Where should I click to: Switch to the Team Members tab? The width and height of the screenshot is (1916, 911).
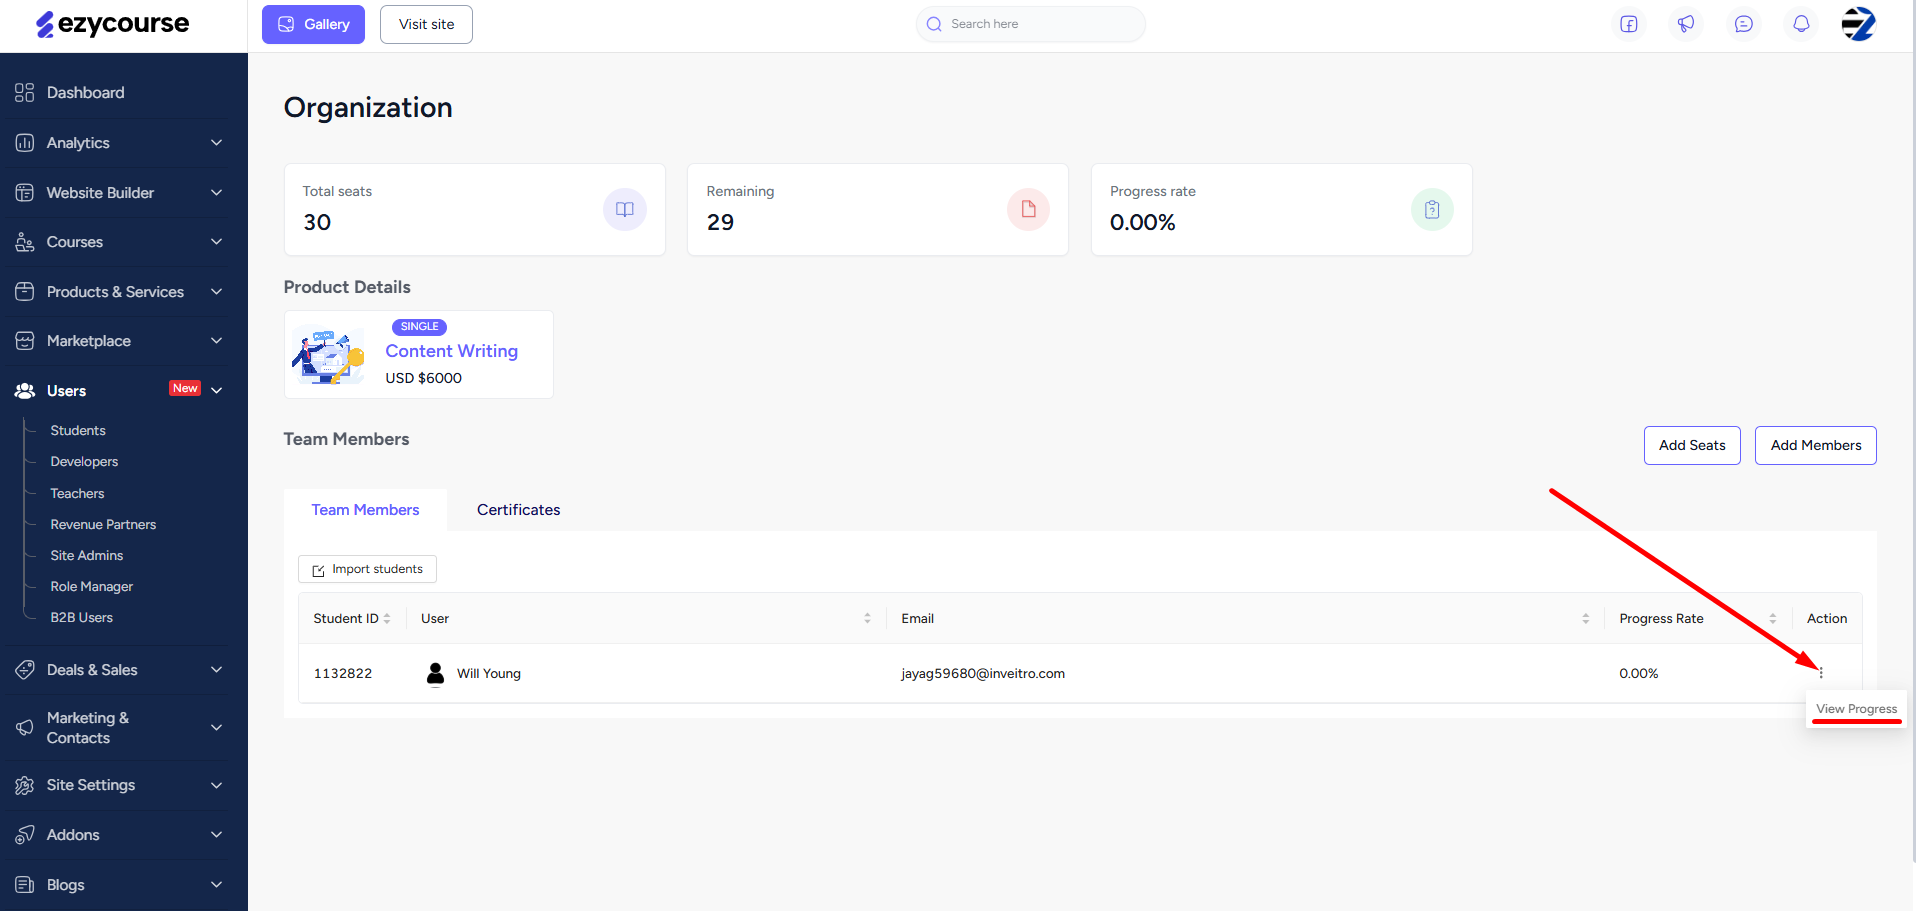365,510
